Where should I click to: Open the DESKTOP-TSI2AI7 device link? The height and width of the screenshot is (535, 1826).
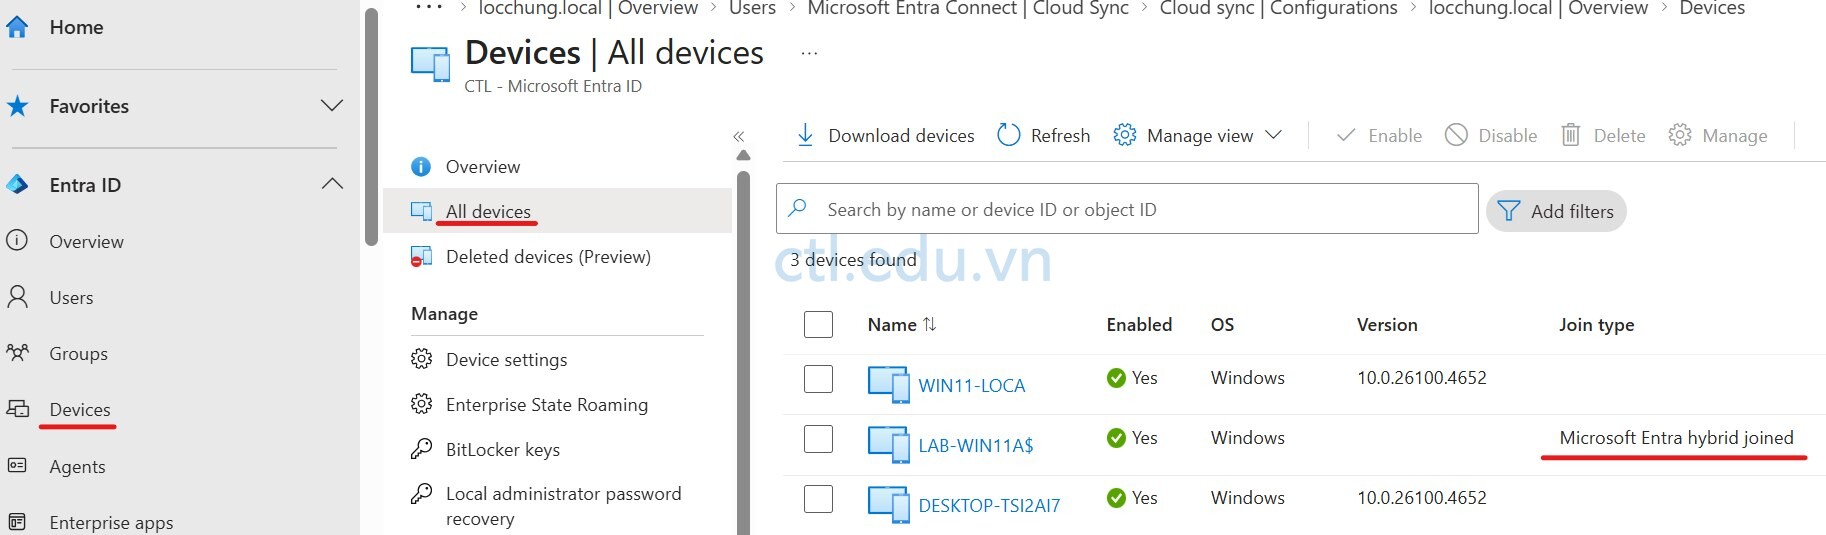(989, 505)
